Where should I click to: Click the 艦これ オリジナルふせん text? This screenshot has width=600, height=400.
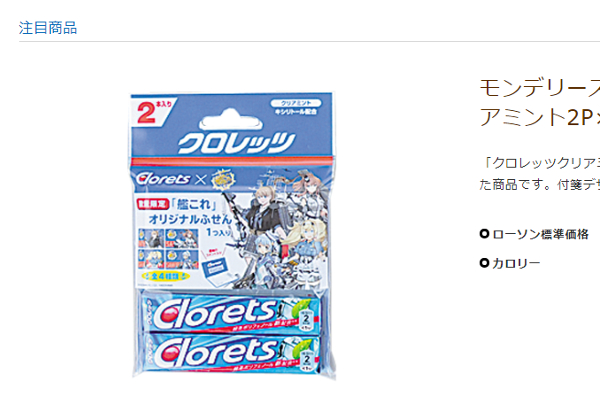pos(190,212)
